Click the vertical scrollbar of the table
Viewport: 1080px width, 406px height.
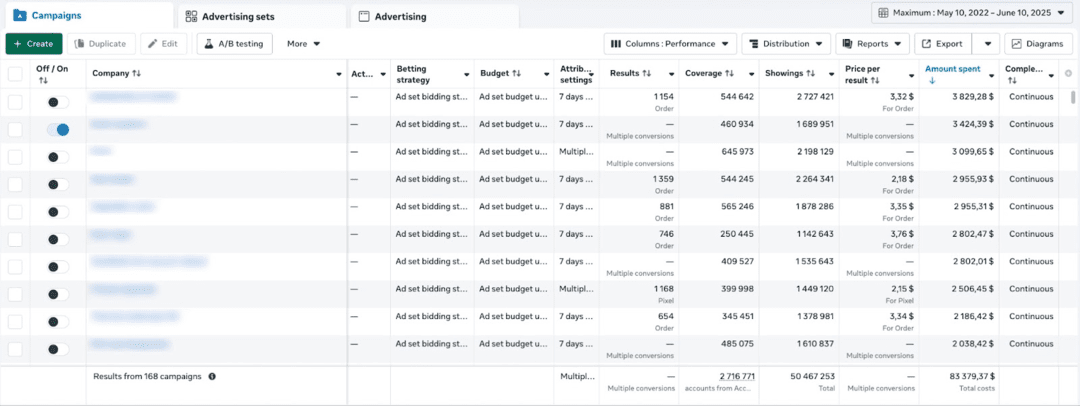point(1074,97)
